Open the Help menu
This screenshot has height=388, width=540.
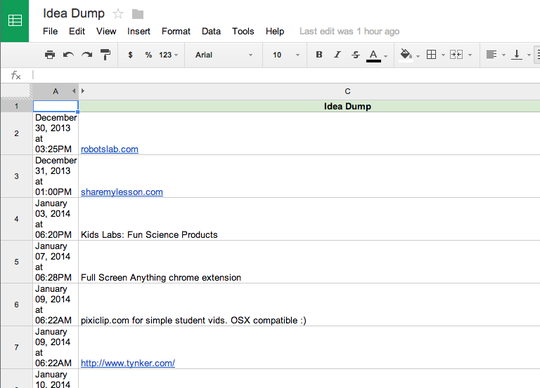pos(275,31)
